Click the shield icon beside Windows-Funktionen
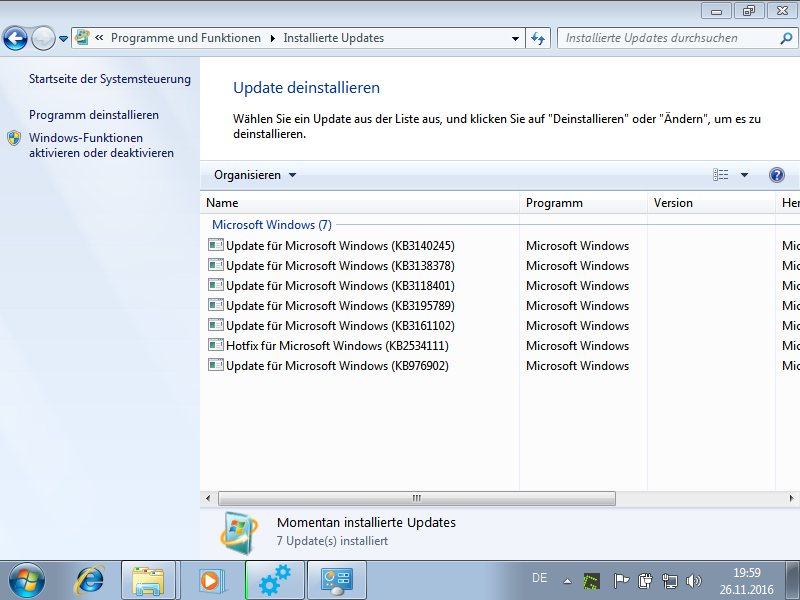800x600 pixels. pos(14,138)
